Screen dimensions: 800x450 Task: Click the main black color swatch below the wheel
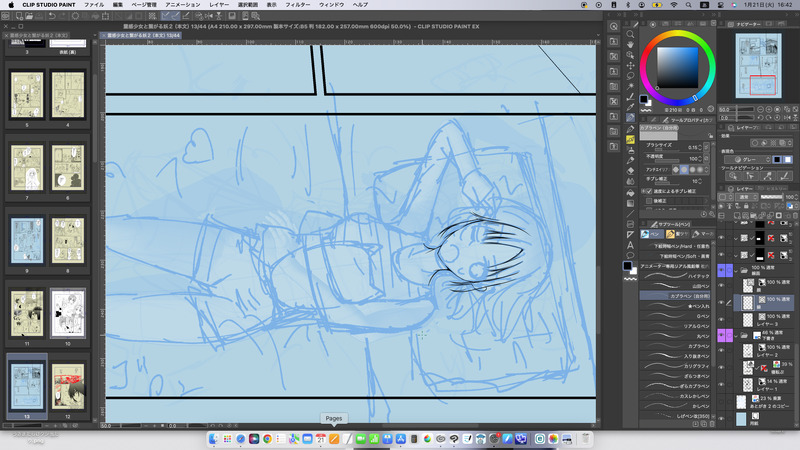(643, 99)
